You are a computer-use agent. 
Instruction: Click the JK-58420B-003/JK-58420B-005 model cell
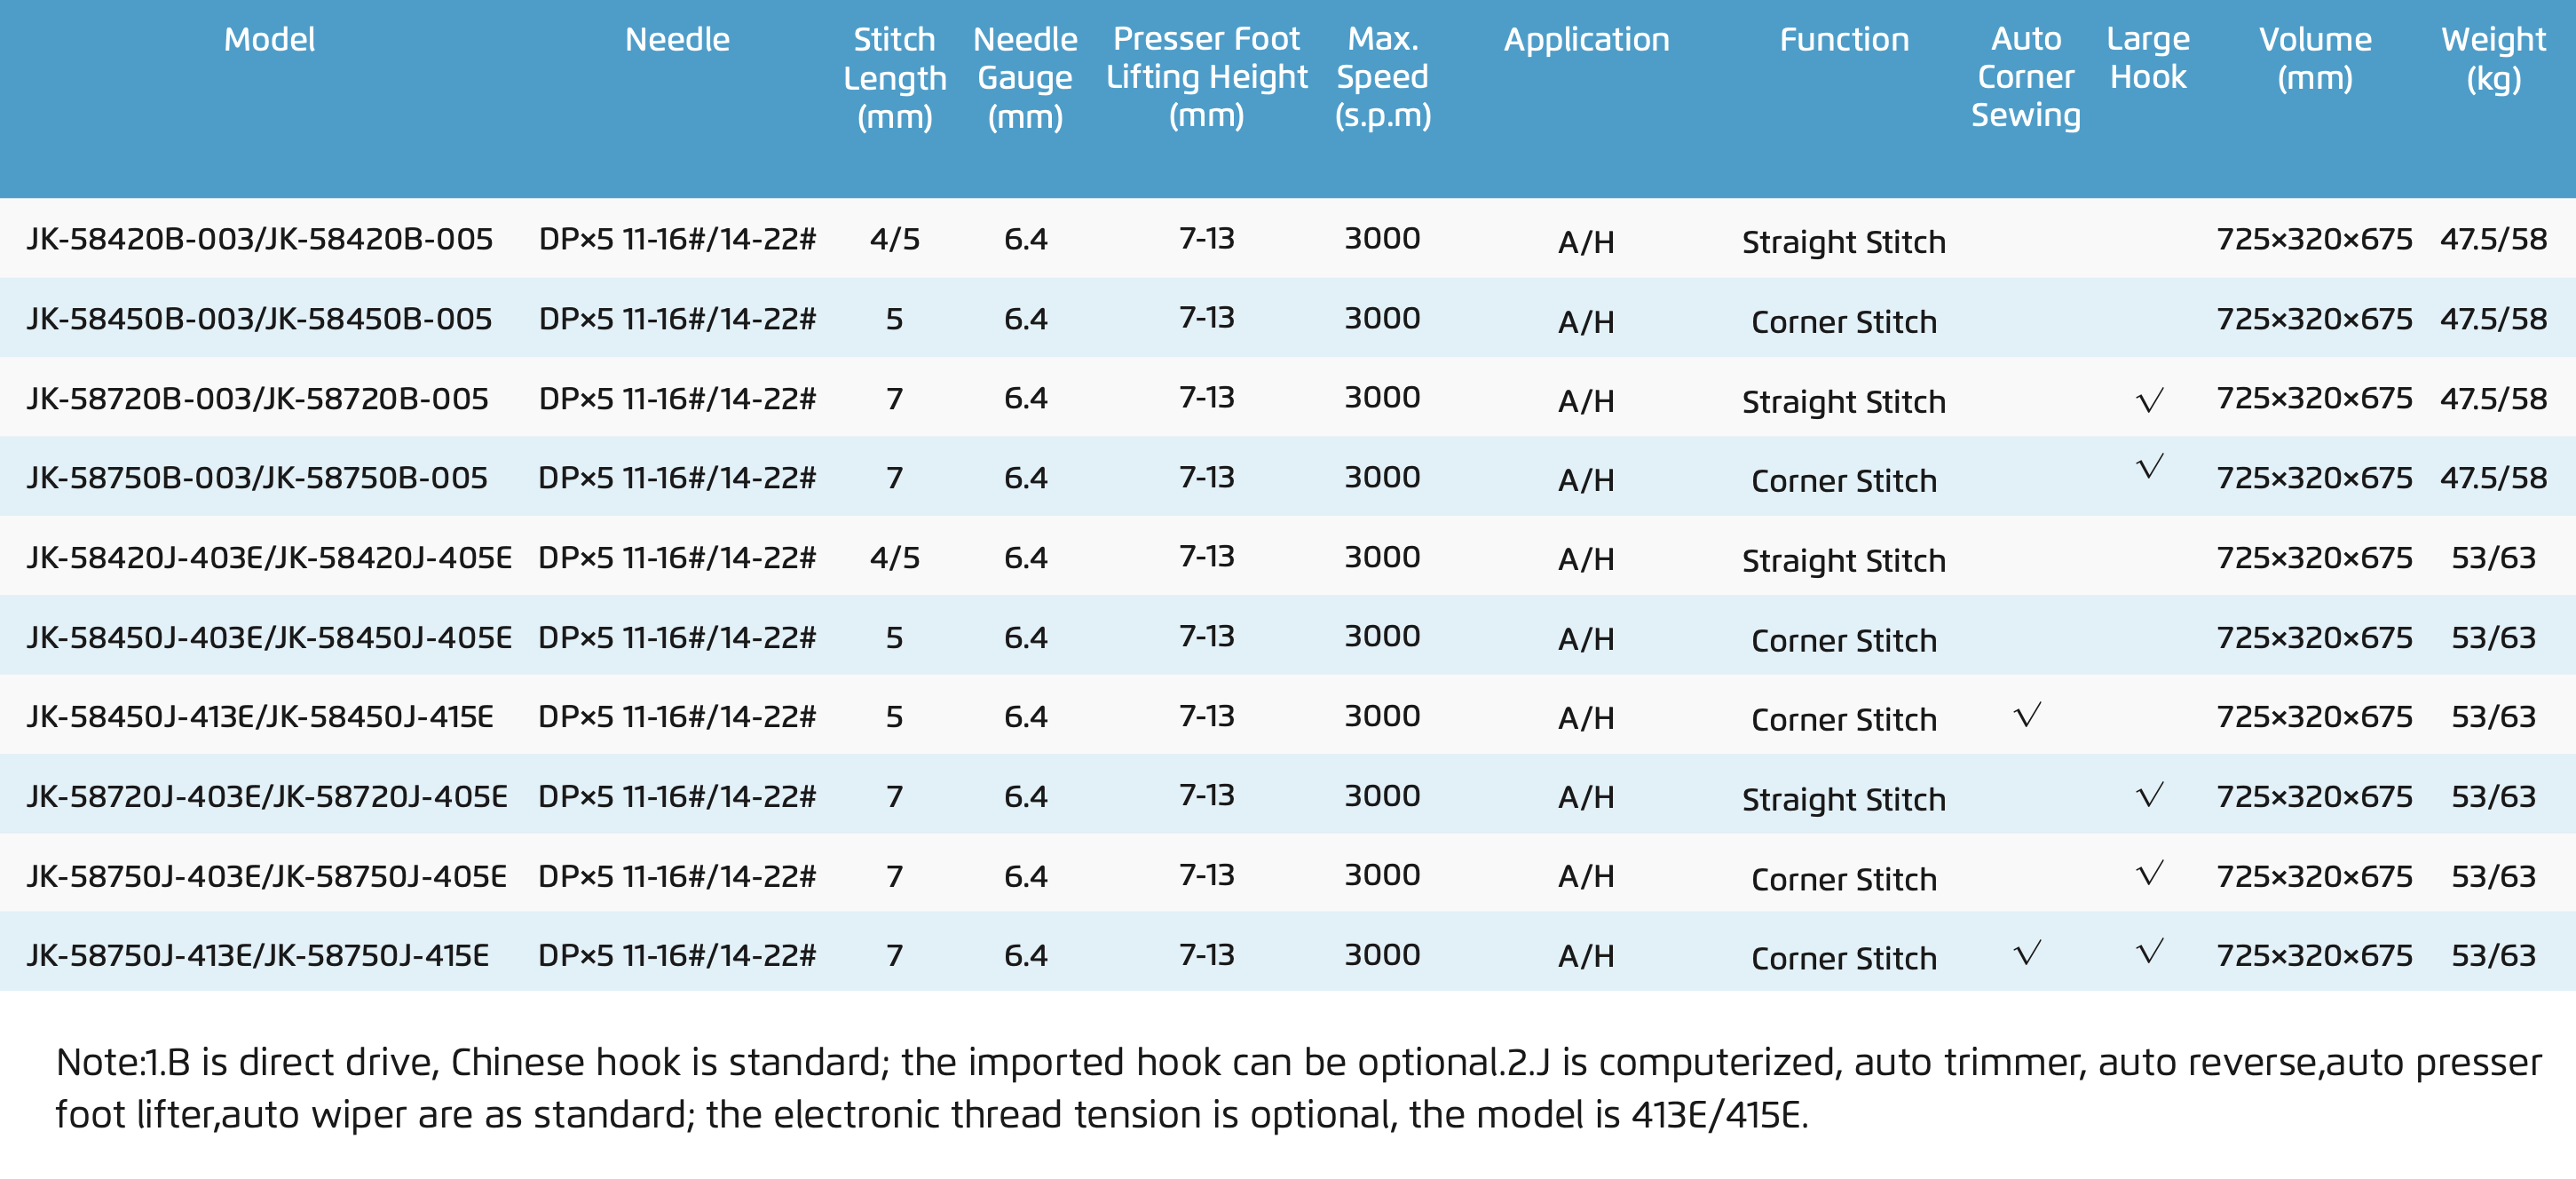point(260,239)
